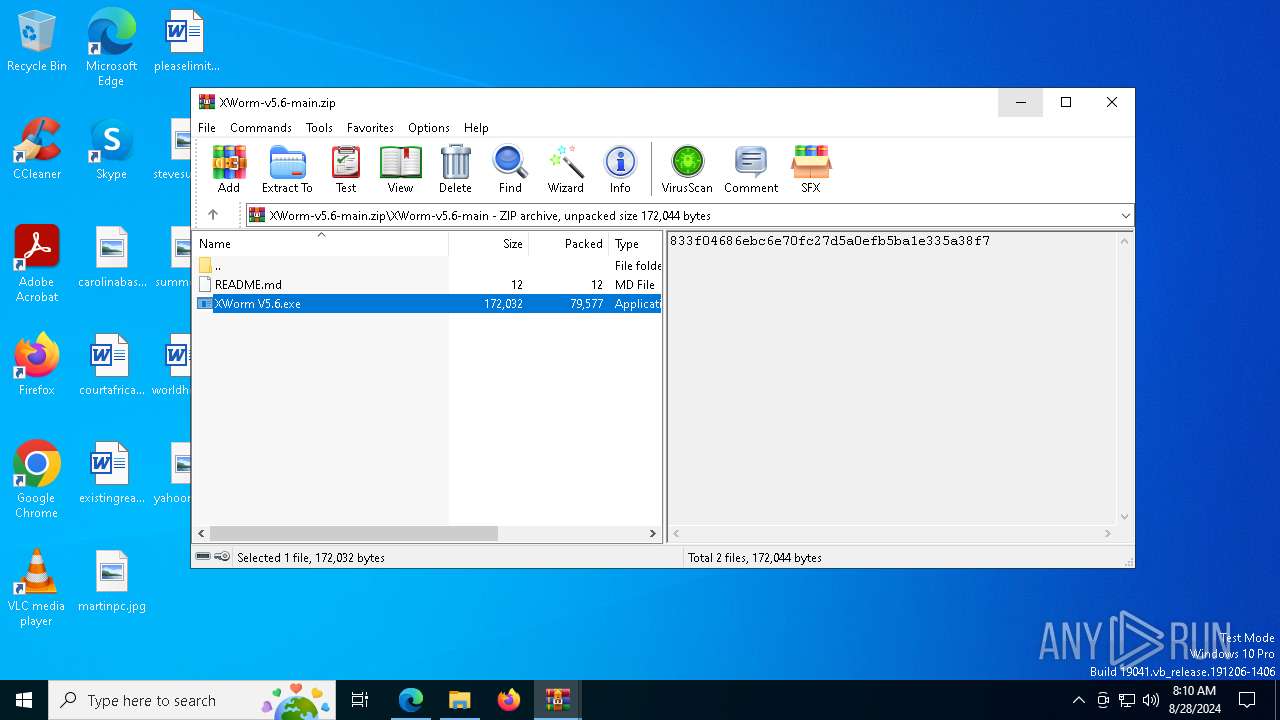Start VirusScan on the archive
This screenshot has width=1280, height=720.
coord(687,169)
